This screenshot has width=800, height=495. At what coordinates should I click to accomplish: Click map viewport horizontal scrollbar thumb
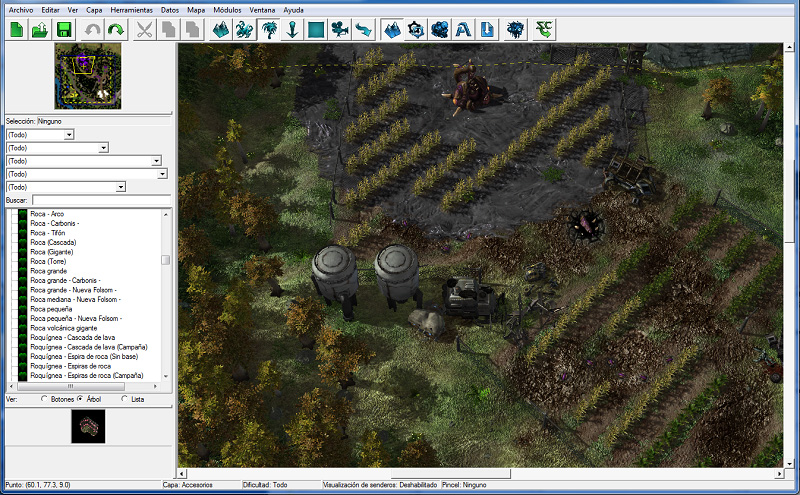[x=451, y=474]
